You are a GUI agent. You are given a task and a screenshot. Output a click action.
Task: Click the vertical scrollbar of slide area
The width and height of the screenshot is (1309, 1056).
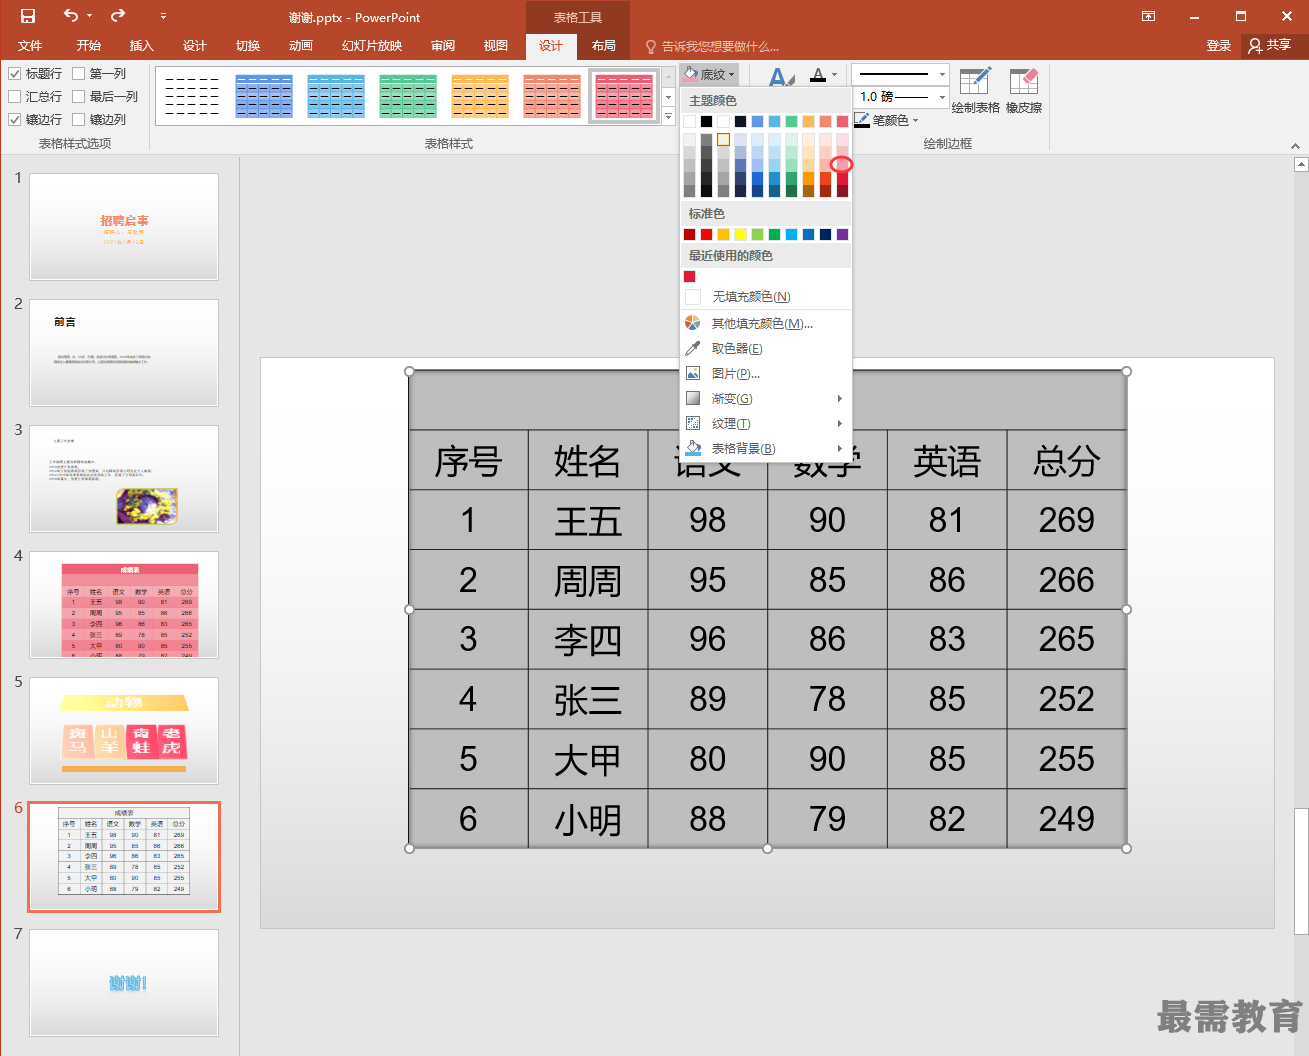click(x=1300, y=870)
